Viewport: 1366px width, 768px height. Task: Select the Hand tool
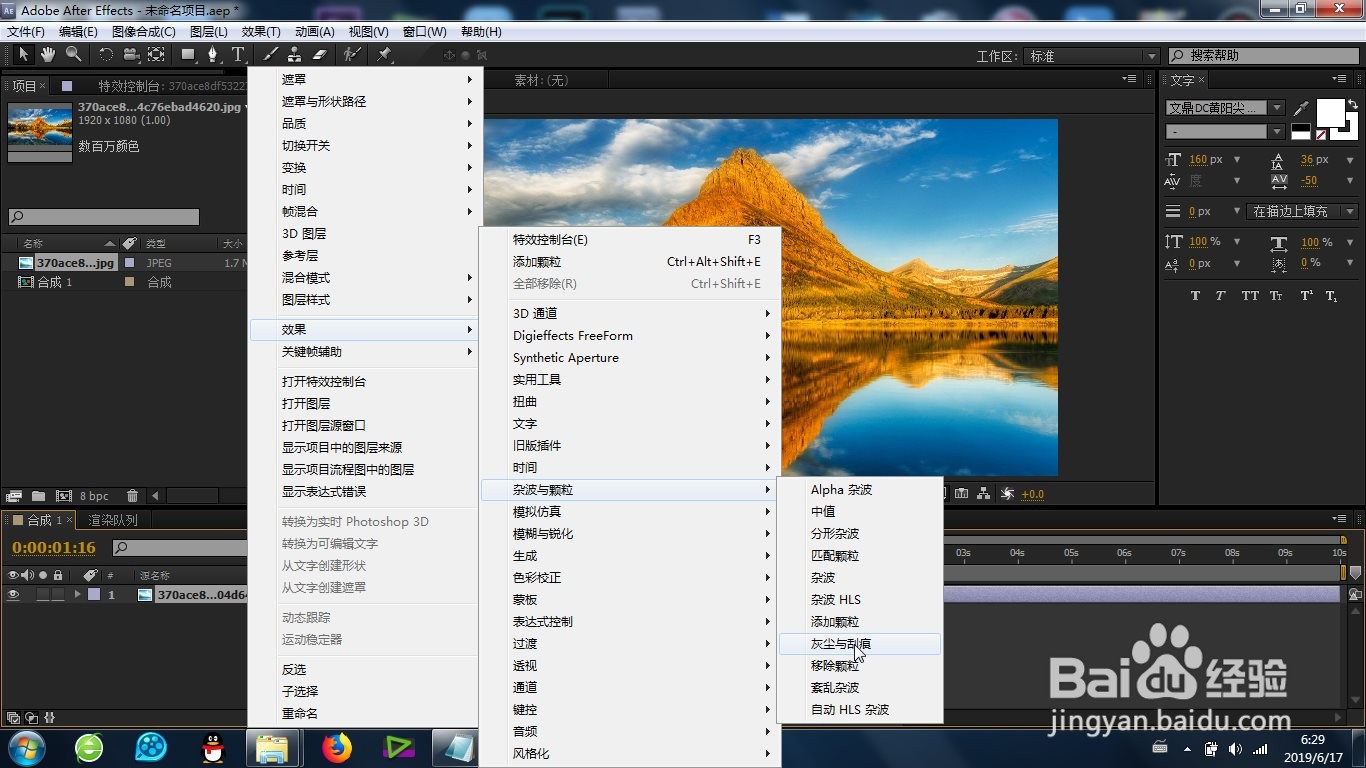click(x=47, y=54)
